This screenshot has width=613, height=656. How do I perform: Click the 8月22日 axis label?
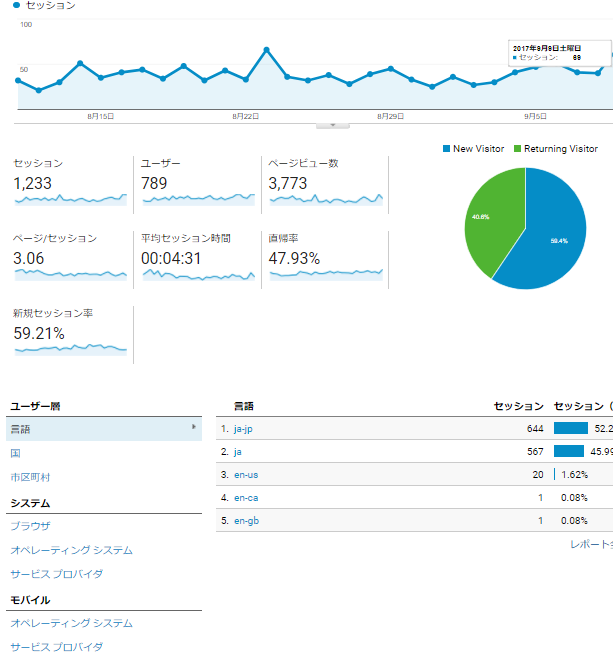coord(246,116)
